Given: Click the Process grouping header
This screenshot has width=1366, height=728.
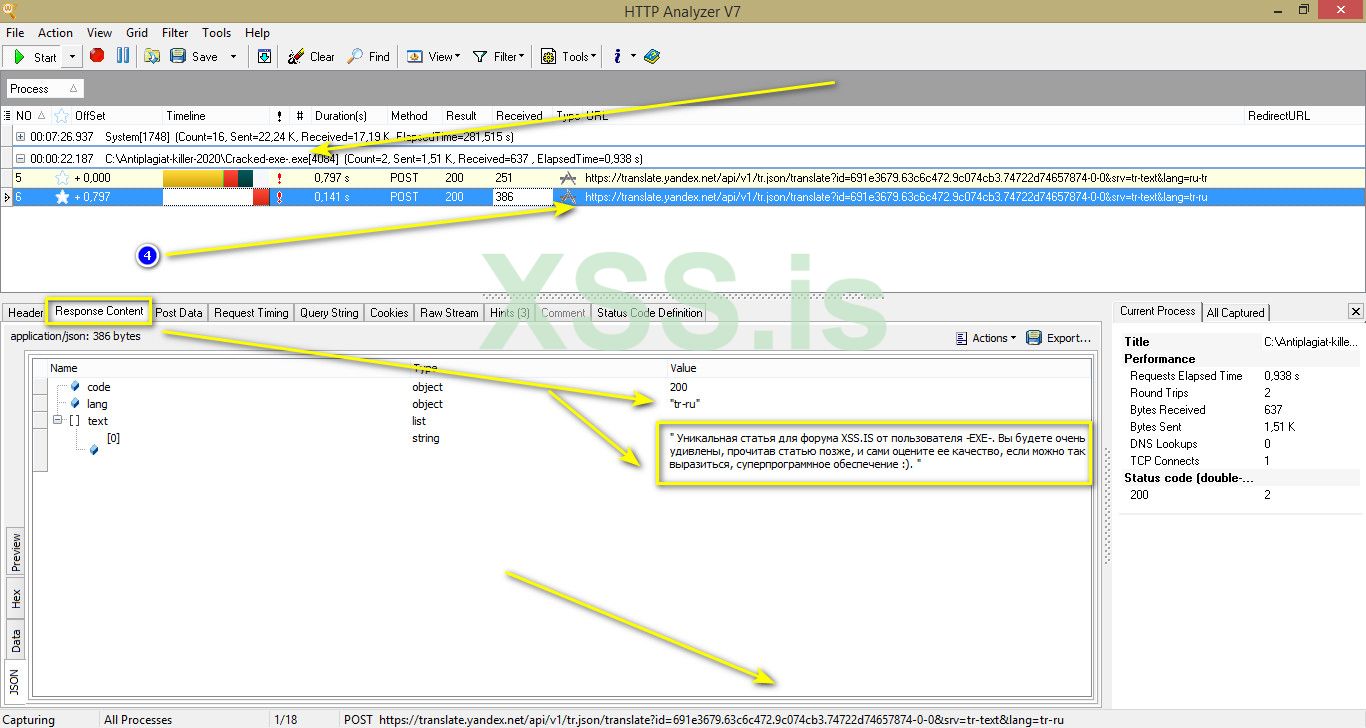Looking at the screenshot, I should (x=45, y=89).
